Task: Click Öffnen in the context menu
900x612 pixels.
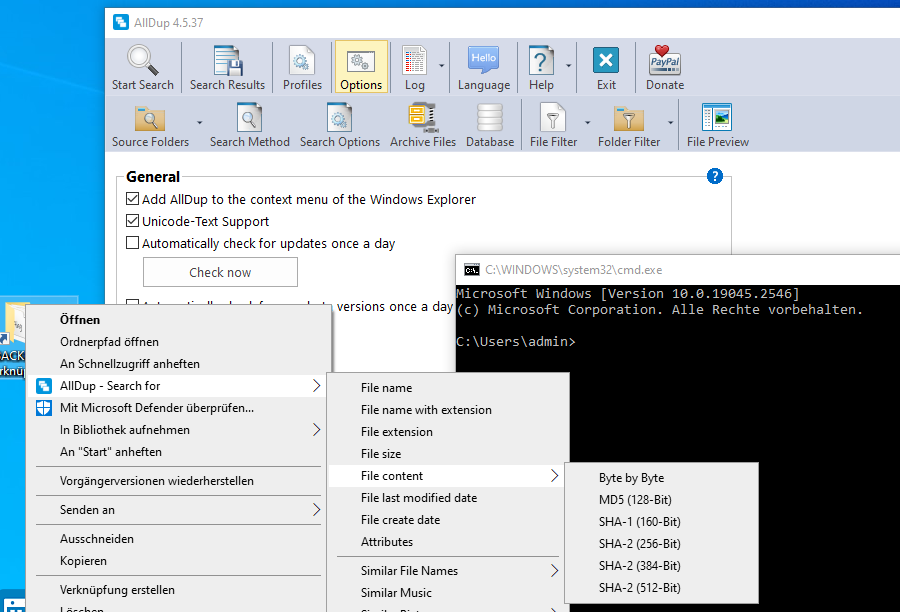Action: [x=80, y=320]
